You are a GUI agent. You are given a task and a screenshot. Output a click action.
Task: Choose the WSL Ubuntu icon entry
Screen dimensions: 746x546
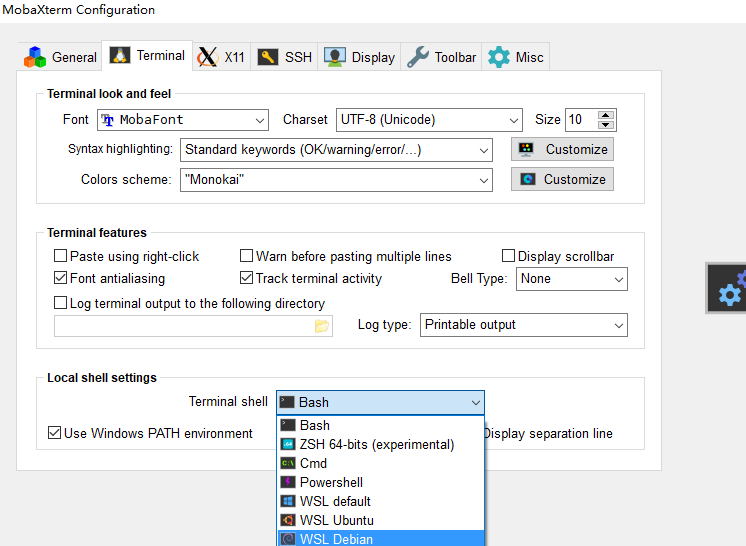click(287, 520)
